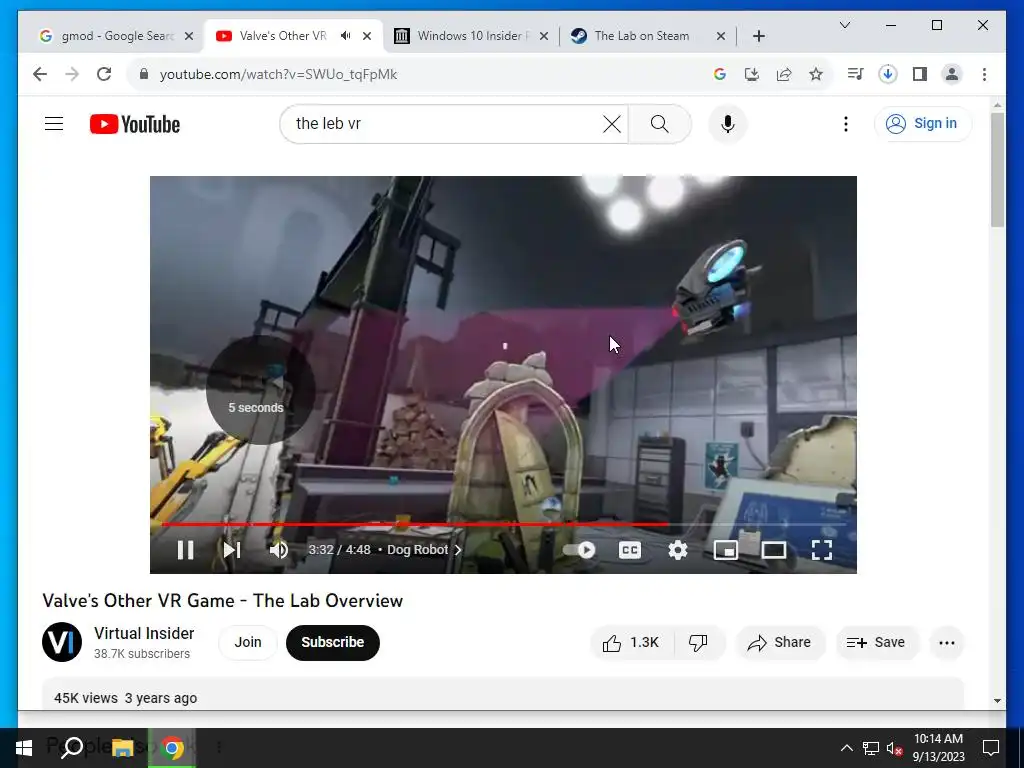Expand the Dog Robot chapter list
This screenshot has height=768, width=1024.
click(424, 550)
